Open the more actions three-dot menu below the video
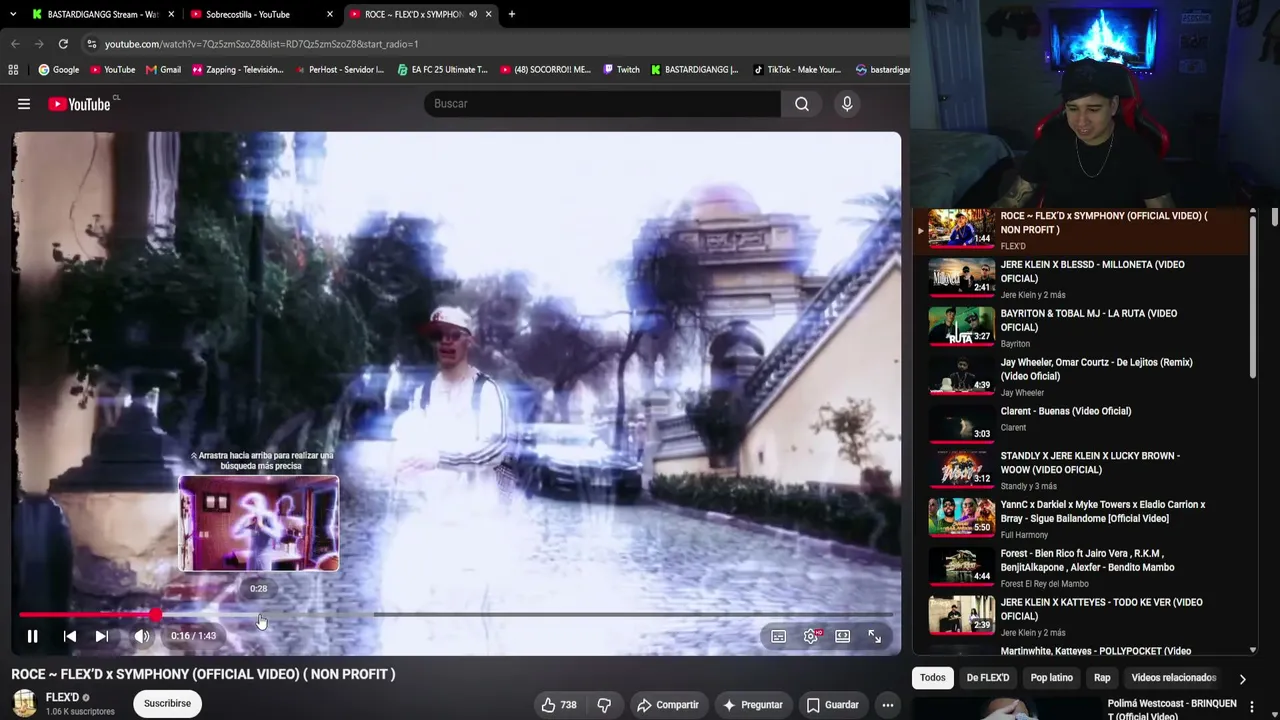This screenshot has height=720, width=1280. [x=887, y=705]
